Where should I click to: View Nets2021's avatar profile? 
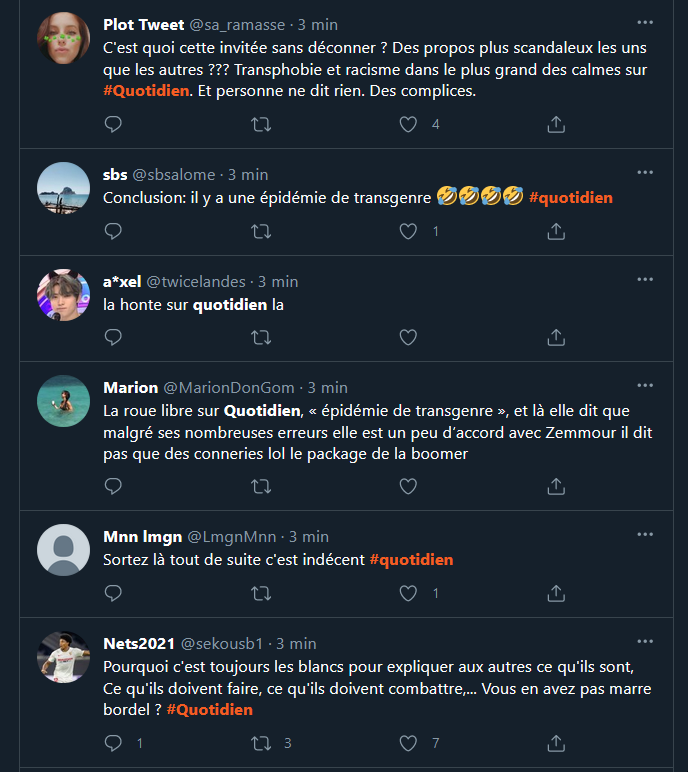point(64,657)
